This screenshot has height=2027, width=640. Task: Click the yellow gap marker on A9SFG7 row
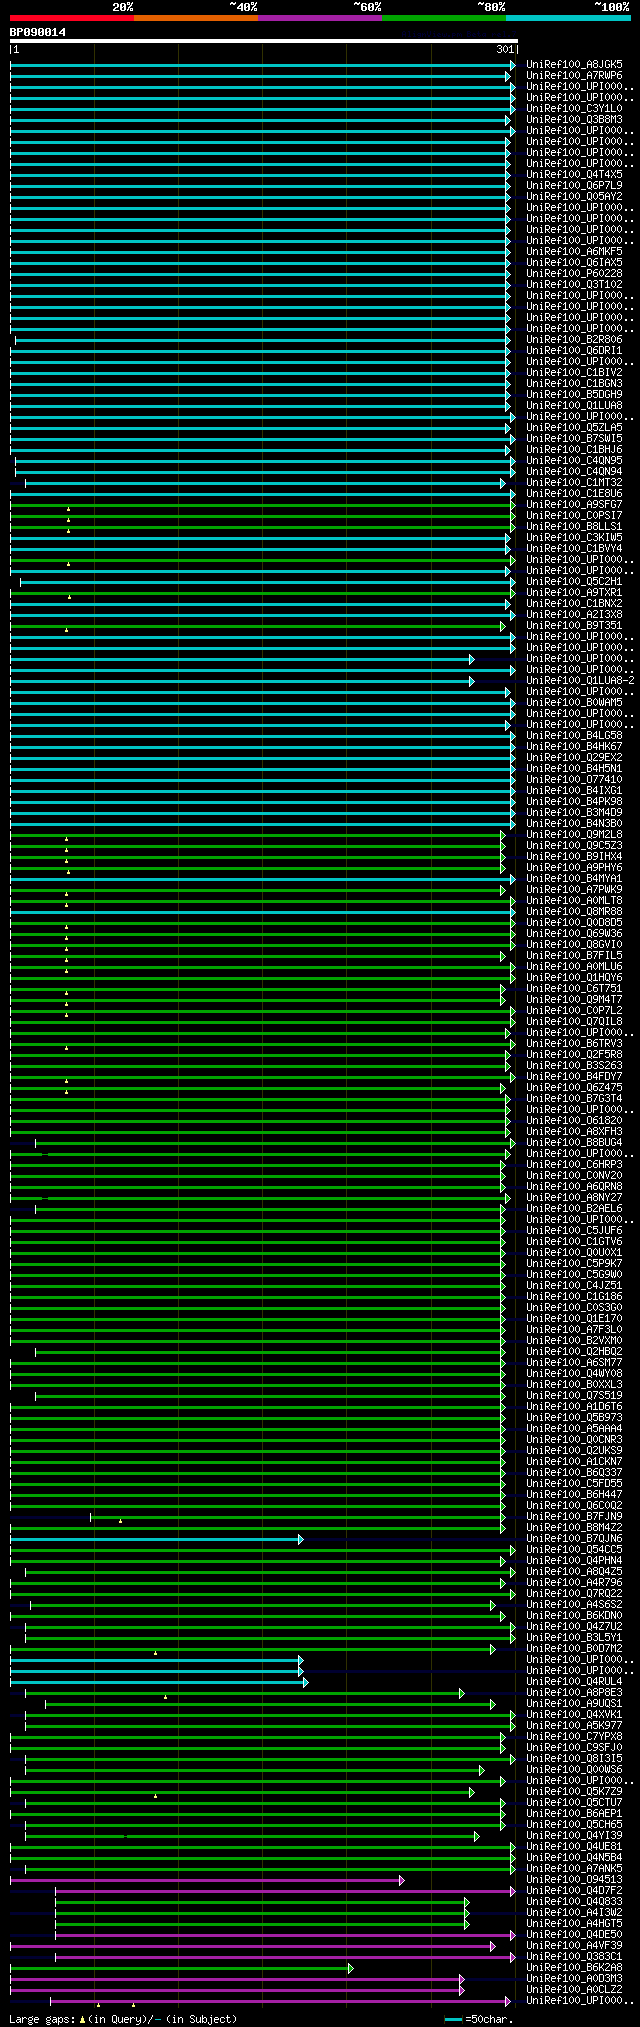pyautogui.click(x=68, y=509)
